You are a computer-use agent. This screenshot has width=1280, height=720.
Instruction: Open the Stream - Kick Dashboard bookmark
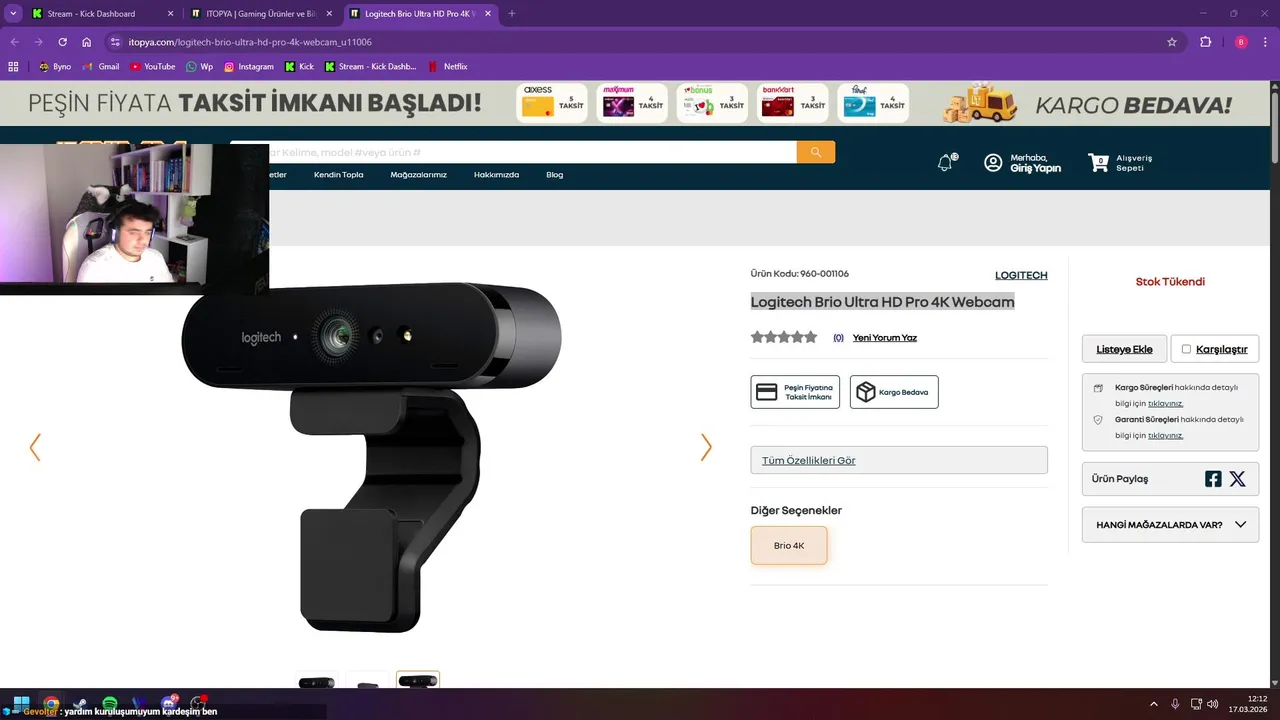(x=370, y=67)
